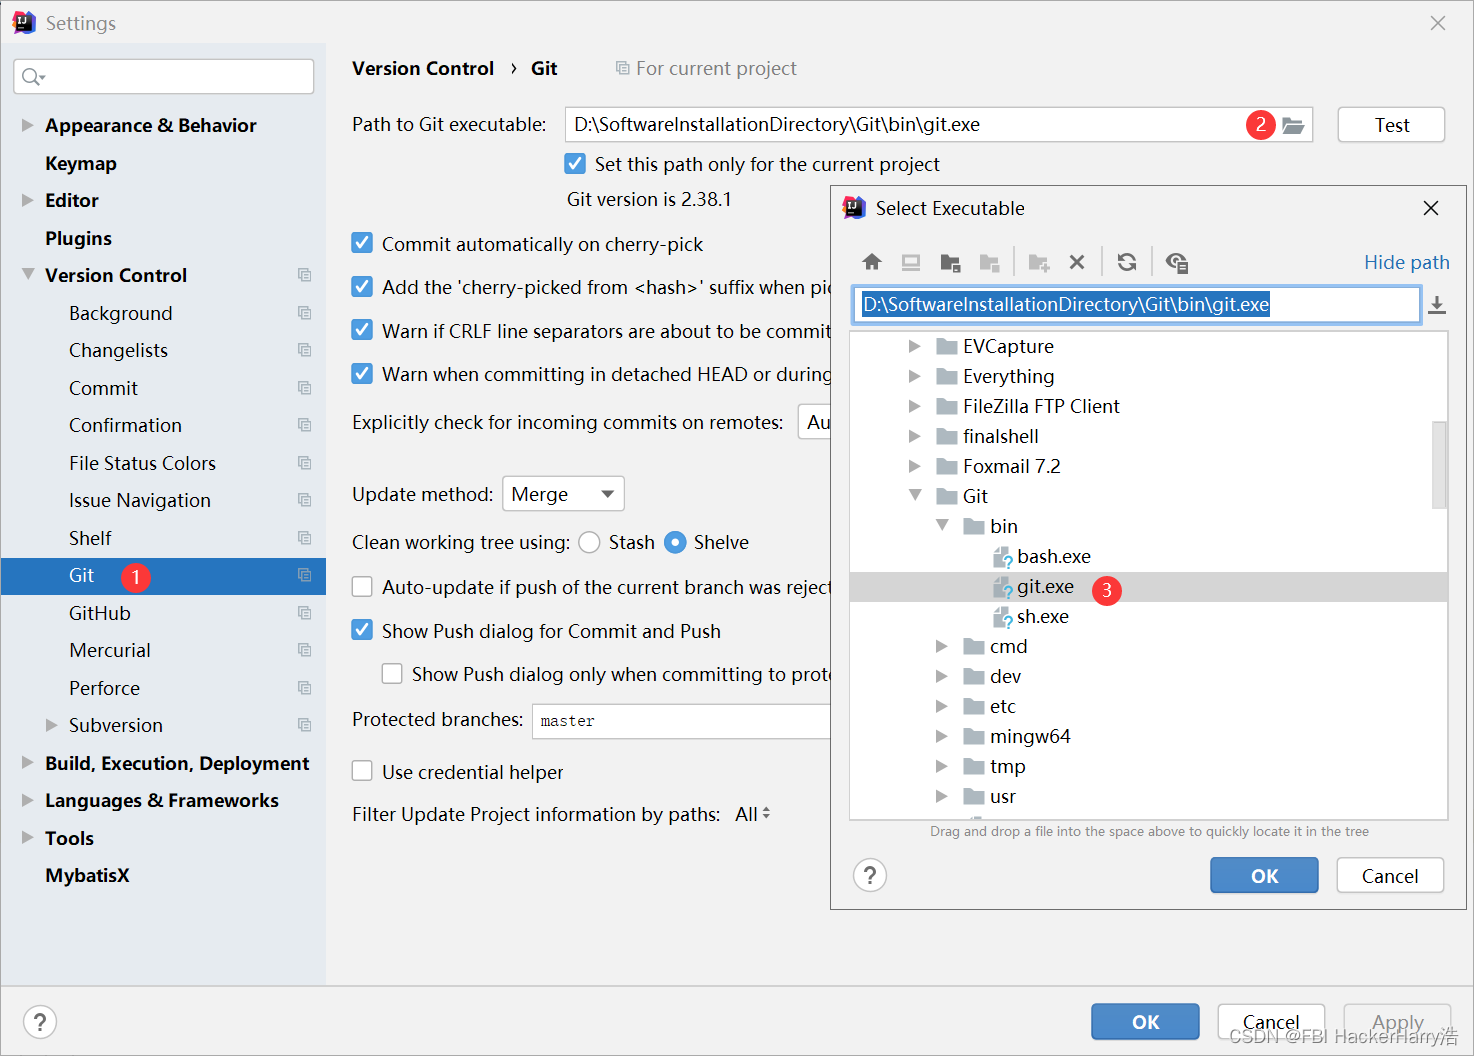Select the Stash radio button
1474x1056 pixels.
[x=589, y=542]
